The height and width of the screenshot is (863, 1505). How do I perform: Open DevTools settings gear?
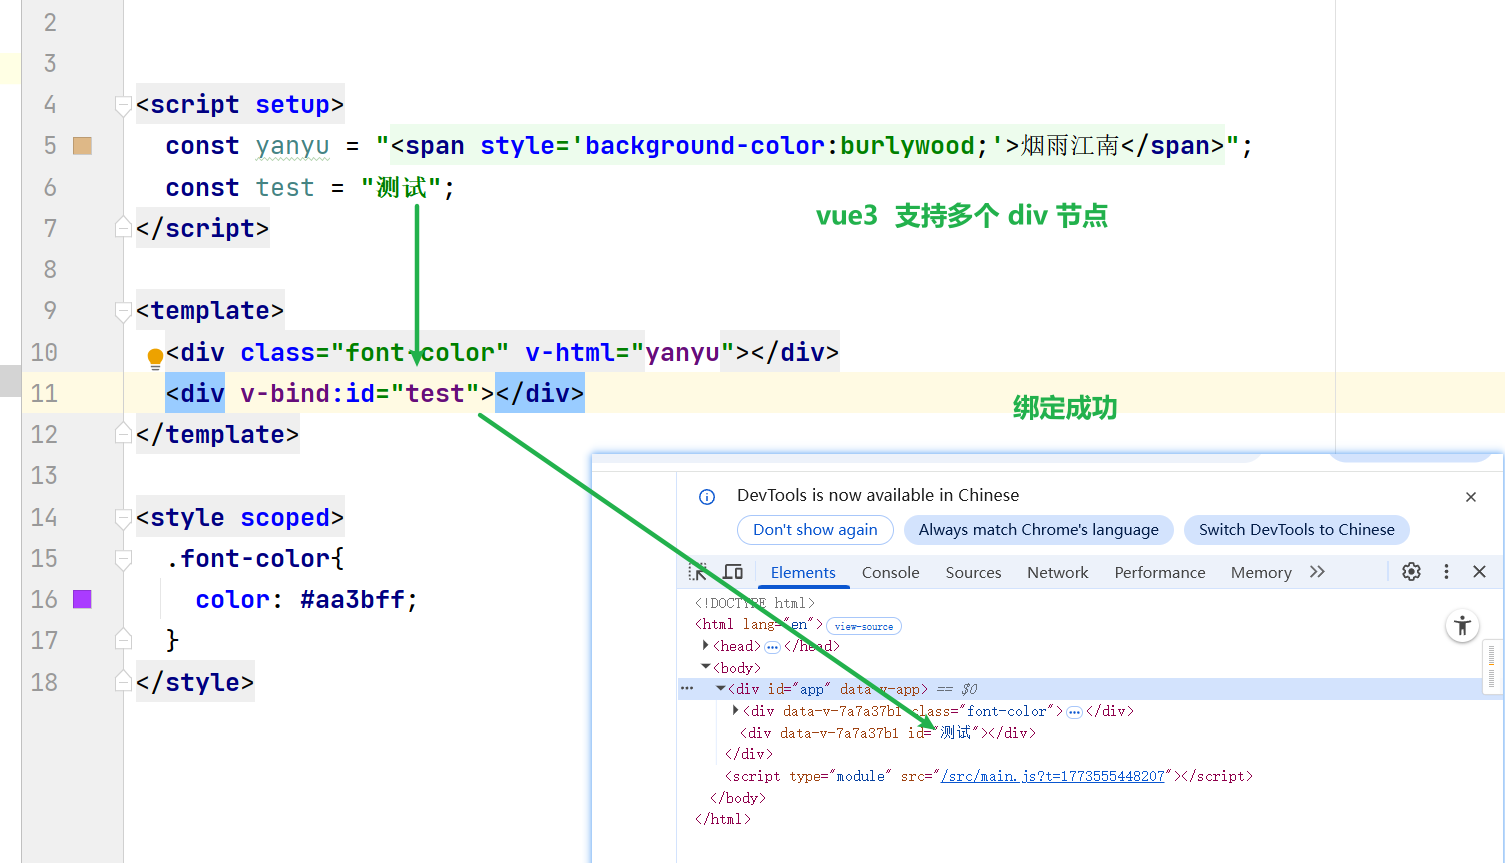pyautogui.click(x=1411, y=572)
